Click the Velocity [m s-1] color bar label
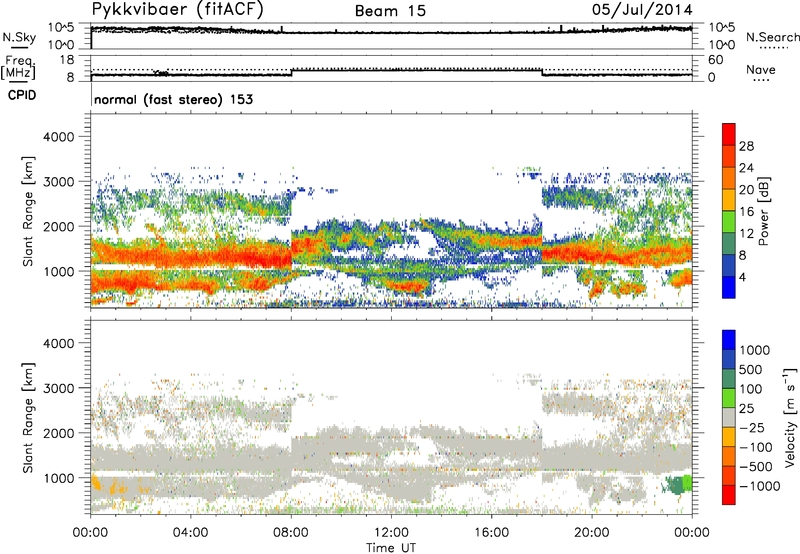This screenshot has width=800, height=554. [x=790, y=417]
